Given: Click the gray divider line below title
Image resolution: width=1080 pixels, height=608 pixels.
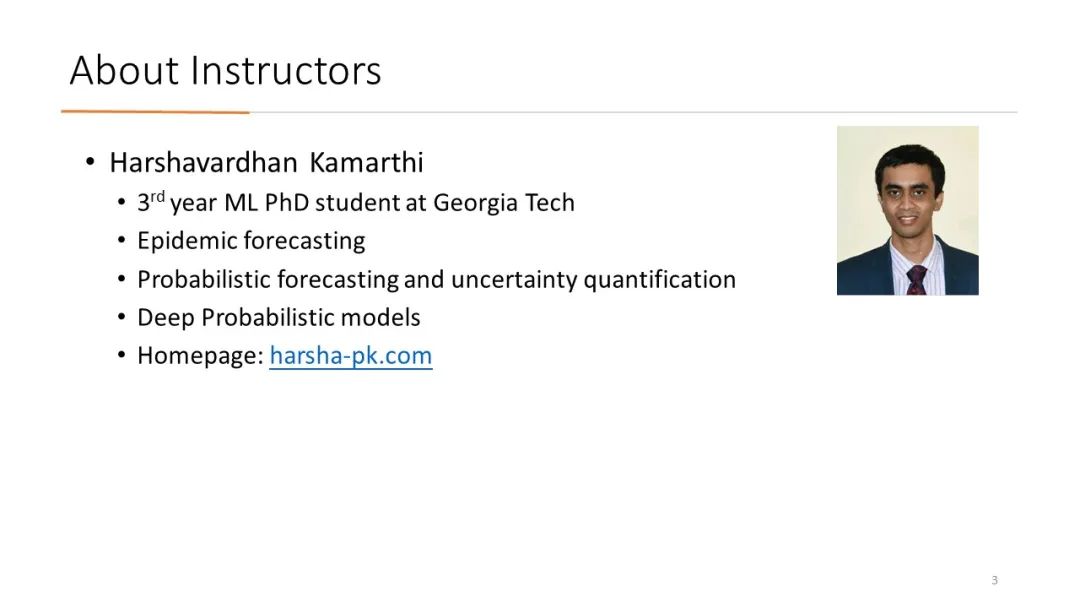Looking at the screenshot, I should (633, 112).
